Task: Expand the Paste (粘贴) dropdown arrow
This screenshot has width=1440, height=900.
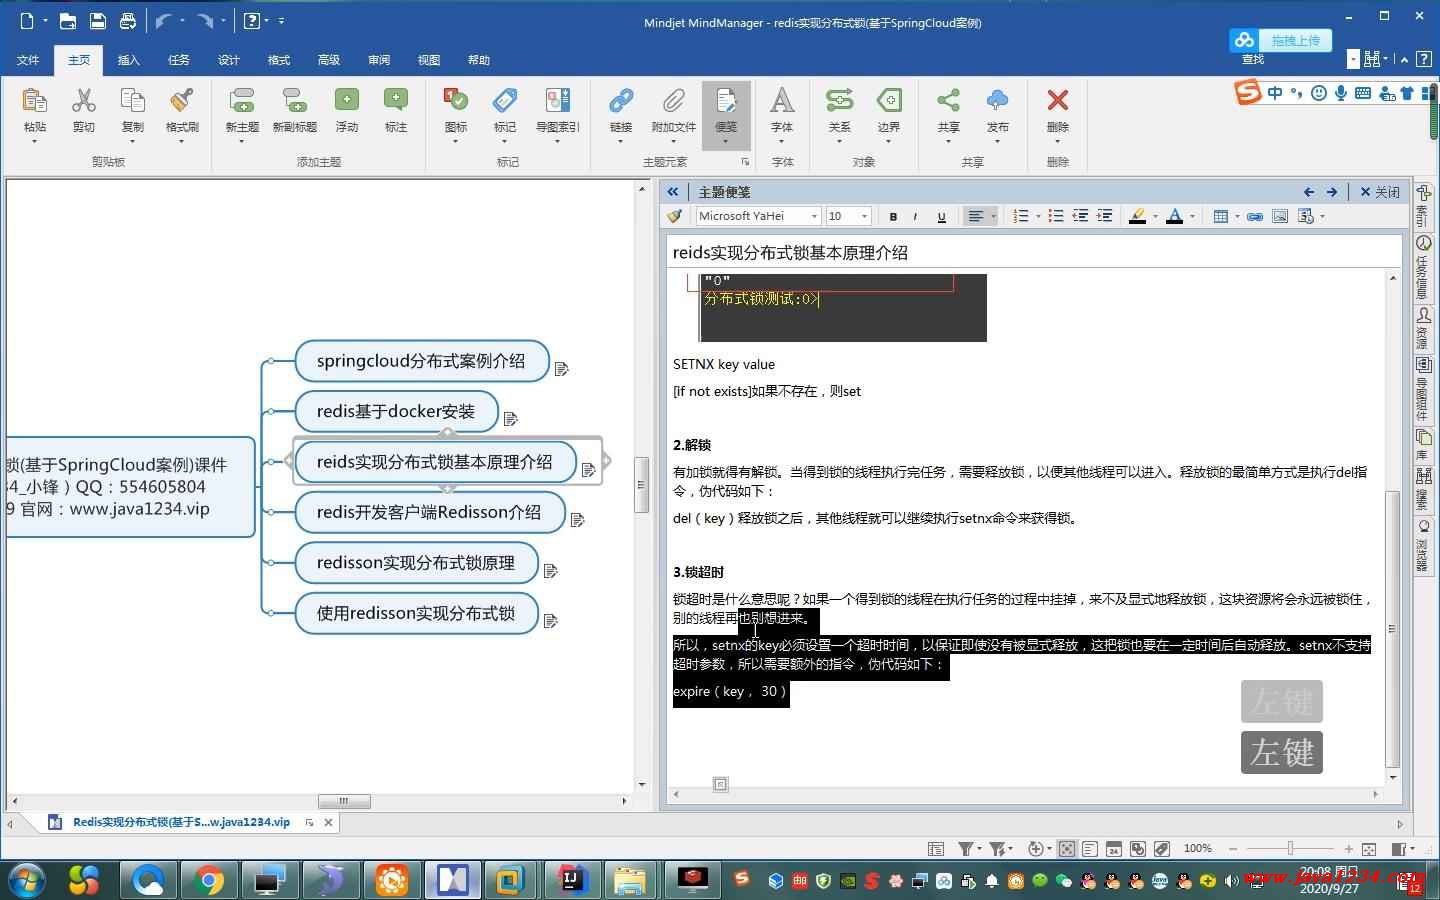Action: tap(34, 141)
